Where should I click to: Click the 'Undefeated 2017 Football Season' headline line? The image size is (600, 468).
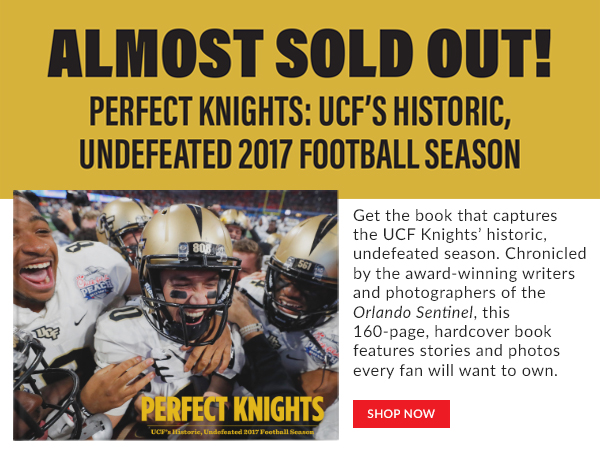tap(300, 155)
